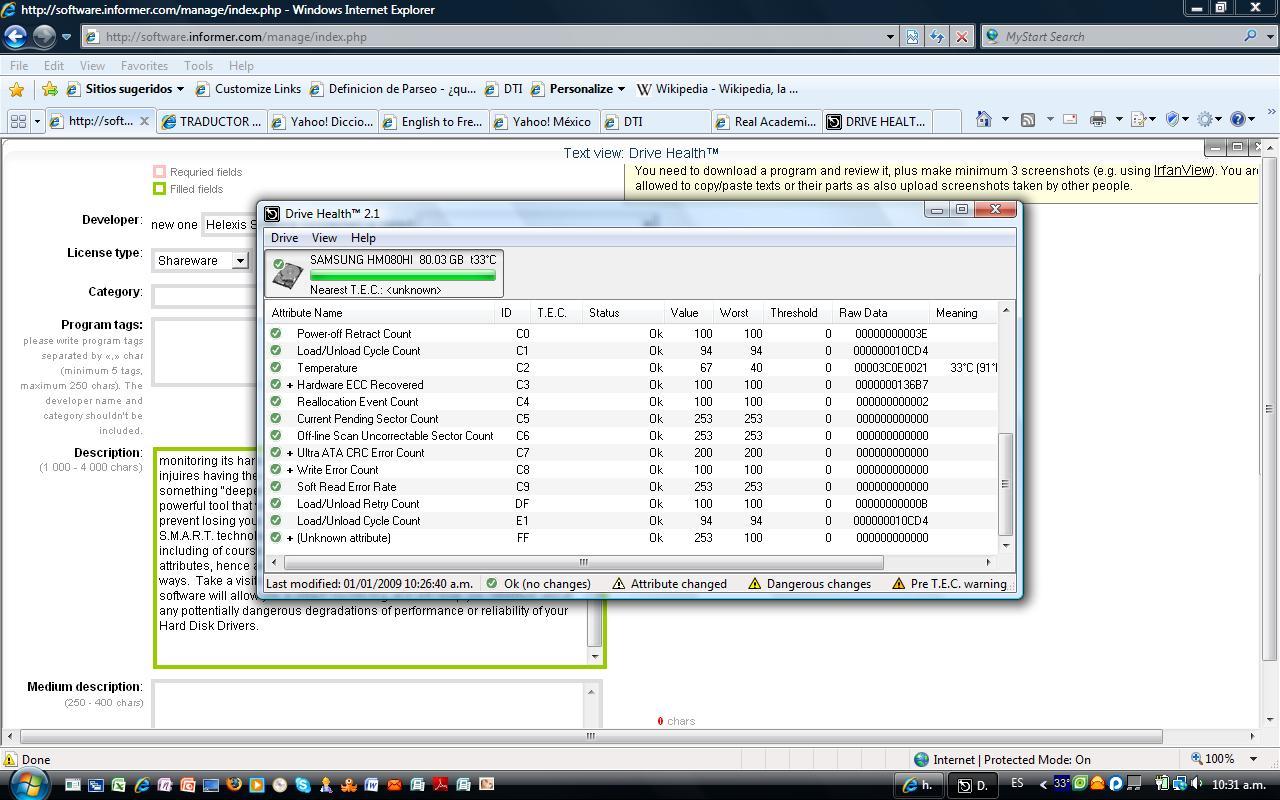
Task: Expand the Write Error Count attribute
Action: tap(290, 470)
